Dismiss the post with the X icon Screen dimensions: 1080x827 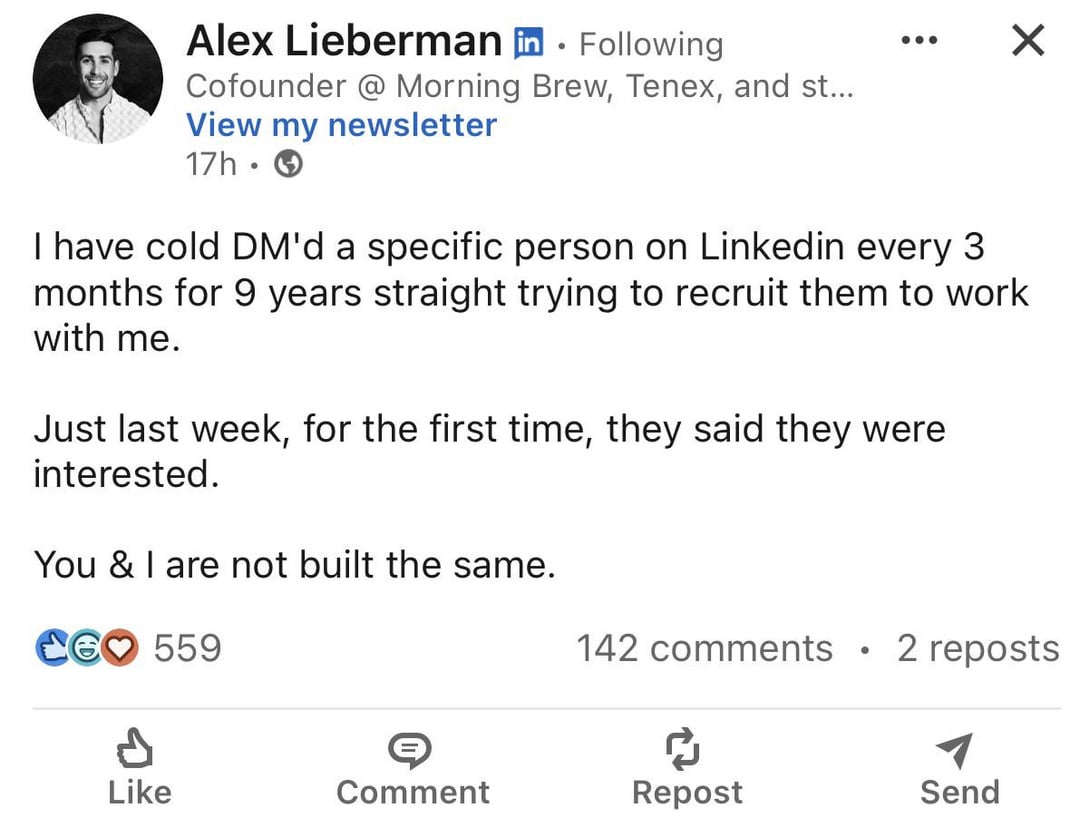point(1028,41)
